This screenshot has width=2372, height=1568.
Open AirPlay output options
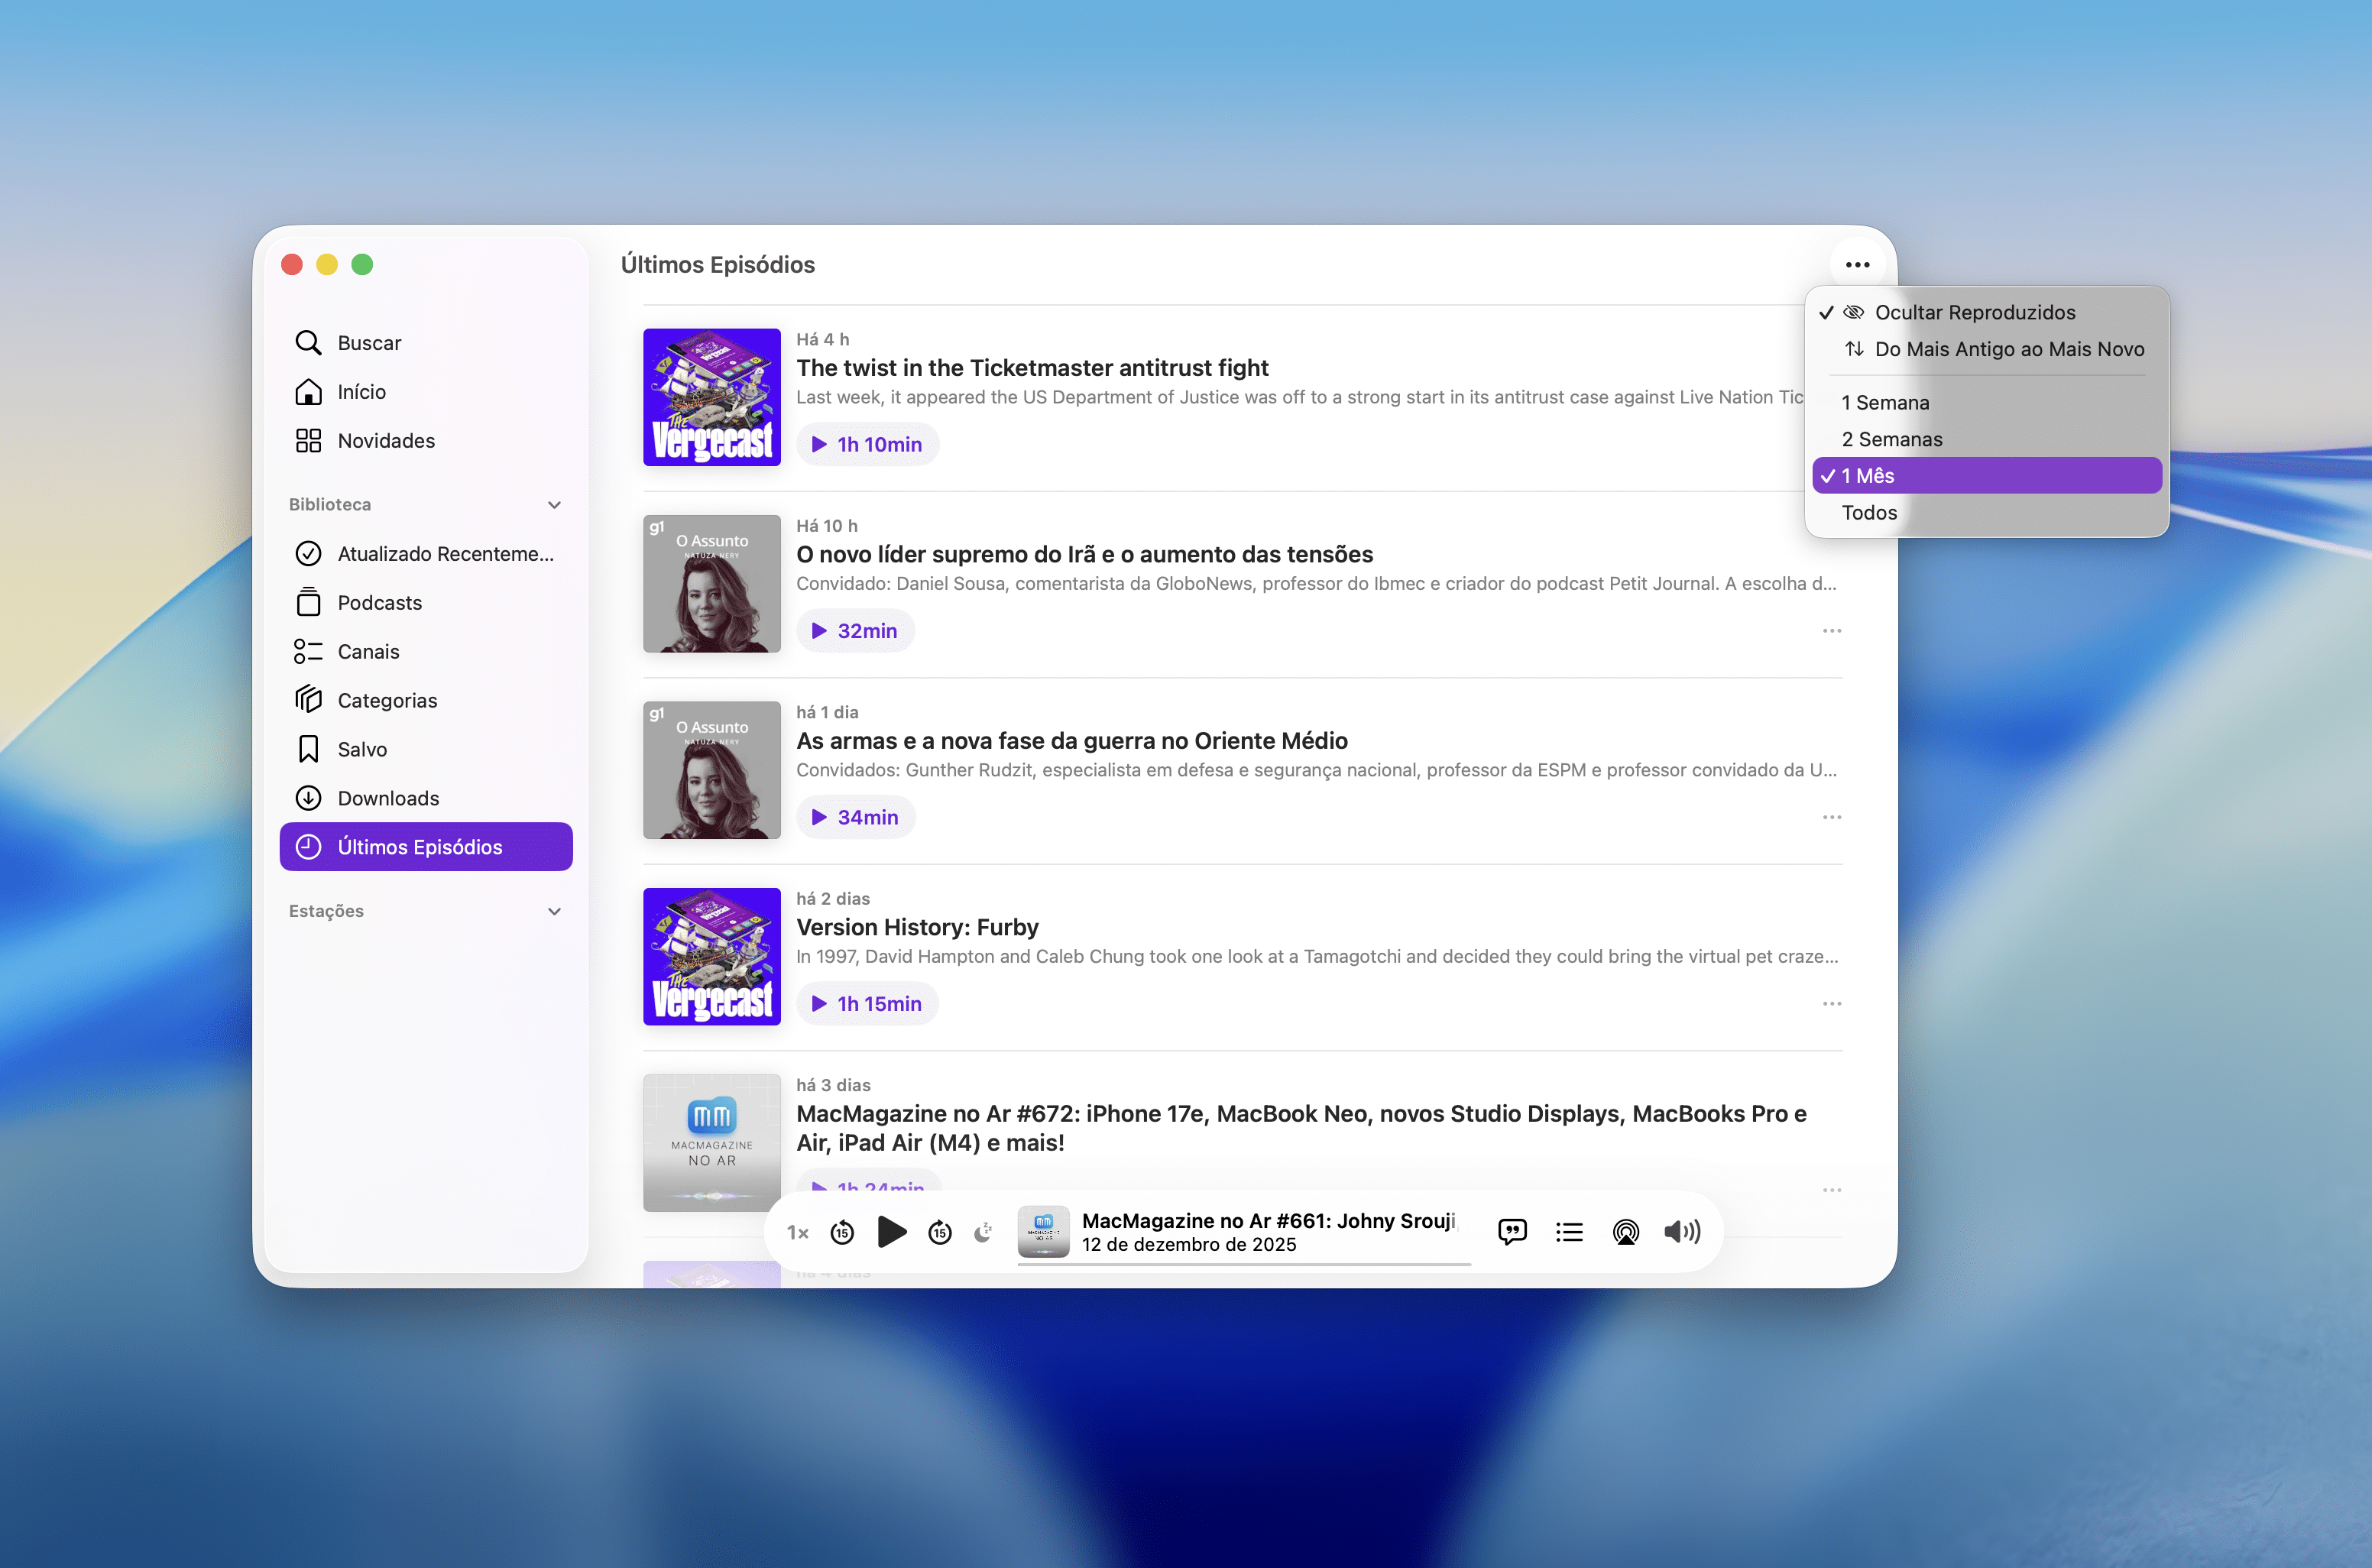point(1625,1232)
